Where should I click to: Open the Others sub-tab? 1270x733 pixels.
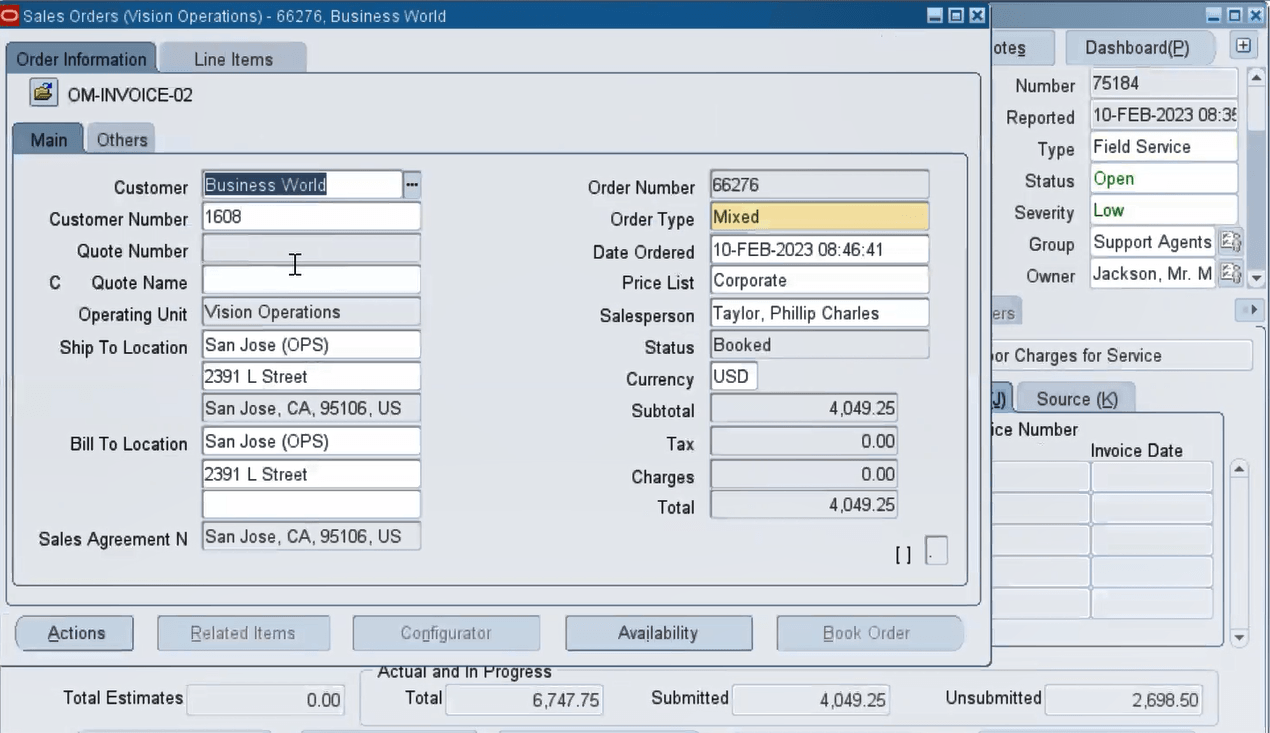pos(122,140)
